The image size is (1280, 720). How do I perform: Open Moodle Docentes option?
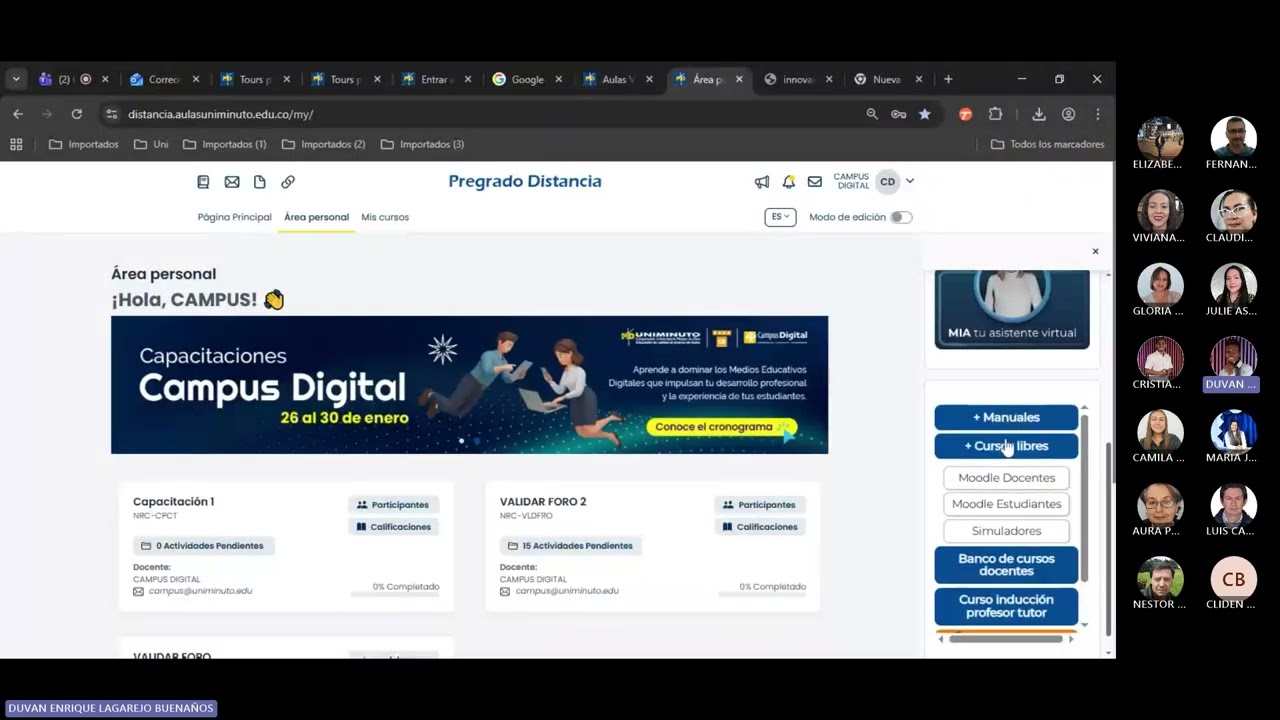pyautogui.click(x=1006, y=478)
